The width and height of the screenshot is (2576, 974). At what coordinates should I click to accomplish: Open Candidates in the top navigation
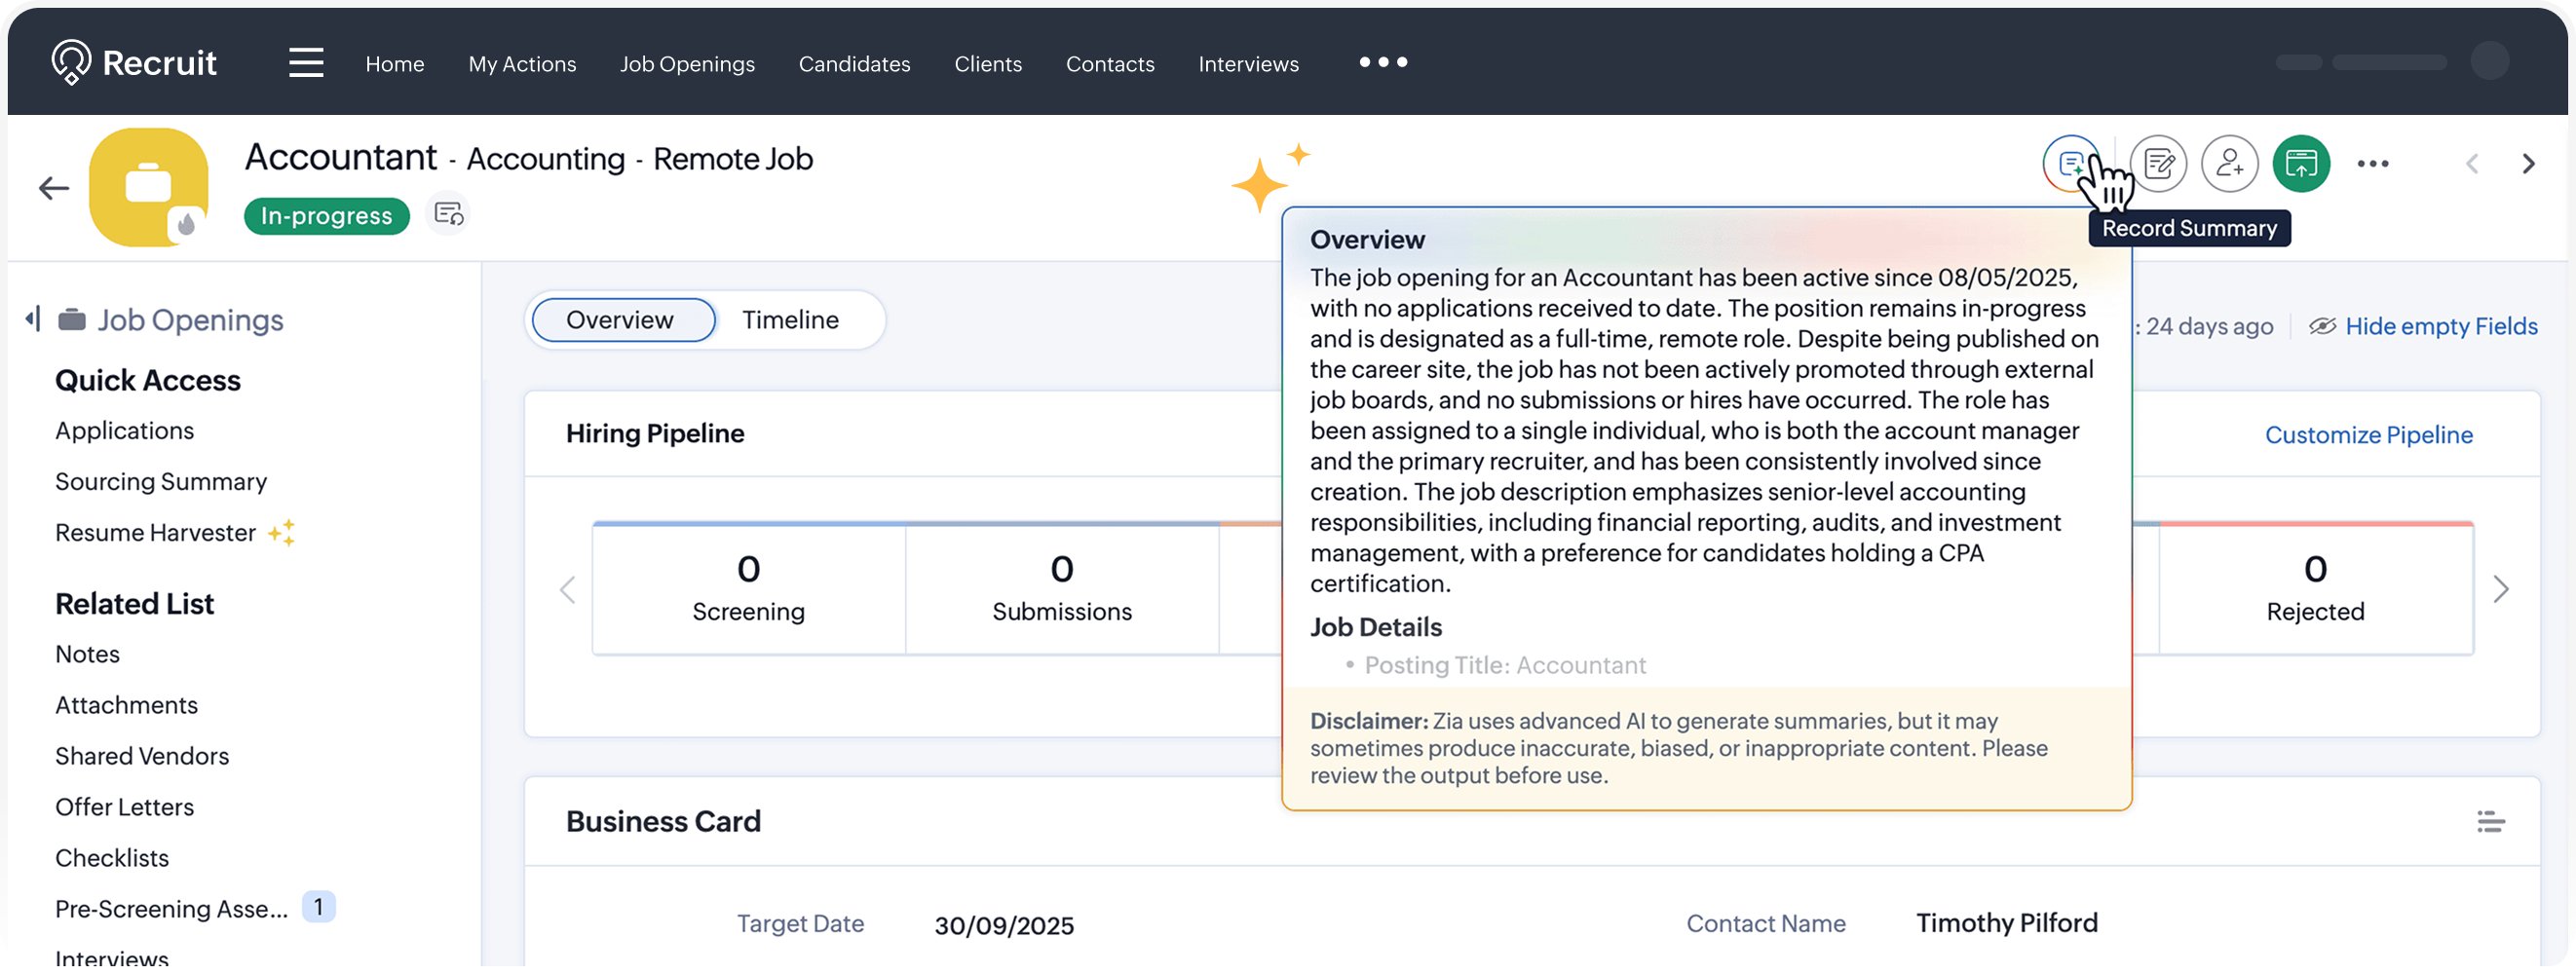click(x=854, y=64)
